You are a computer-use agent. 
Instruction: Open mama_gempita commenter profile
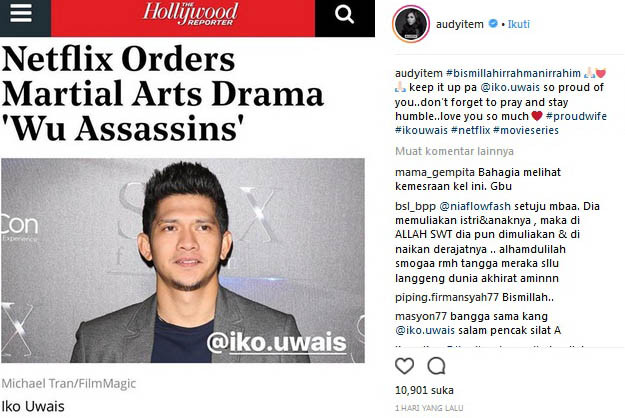pos(435,173)
